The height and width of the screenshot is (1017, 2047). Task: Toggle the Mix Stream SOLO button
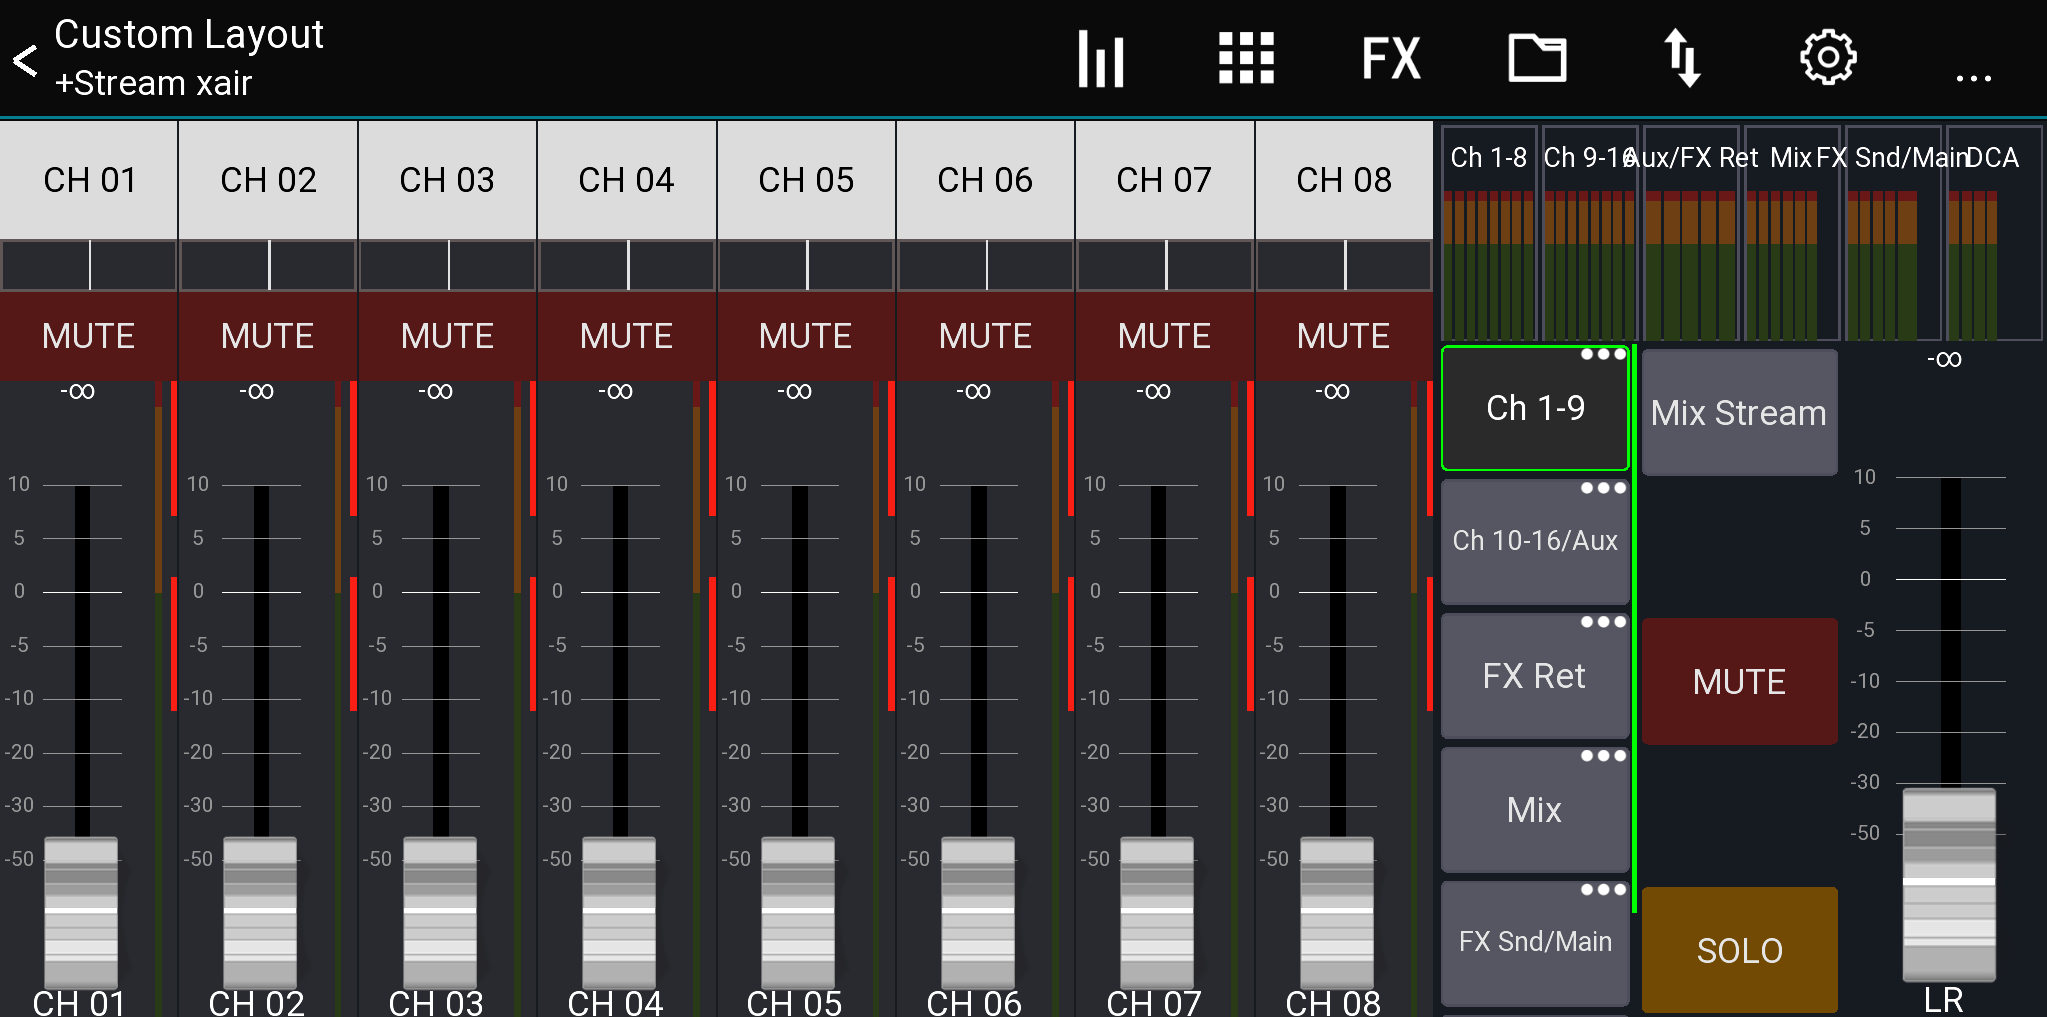click(1739, 950)
